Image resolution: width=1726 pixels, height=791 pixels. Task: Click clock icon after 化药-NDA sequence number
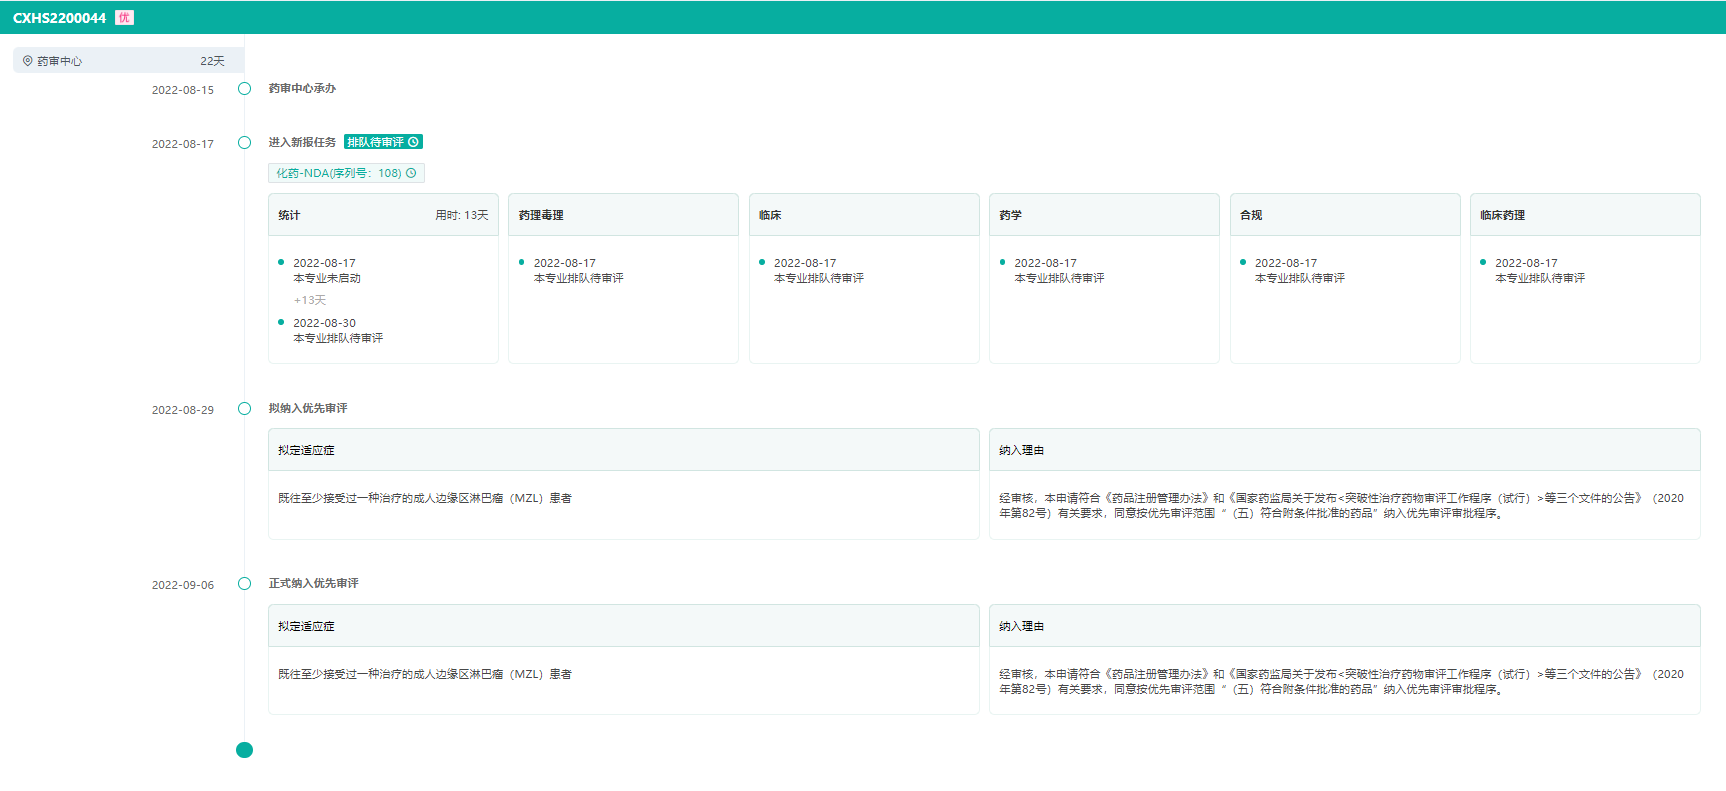pos(411,173)
